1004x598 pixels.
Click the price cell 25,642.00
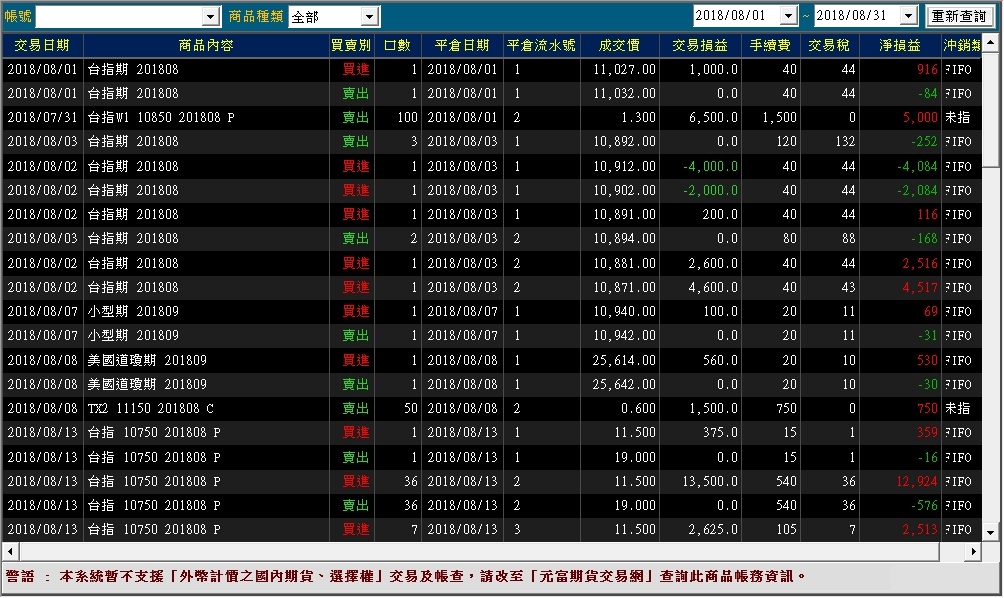click(624, 385)
